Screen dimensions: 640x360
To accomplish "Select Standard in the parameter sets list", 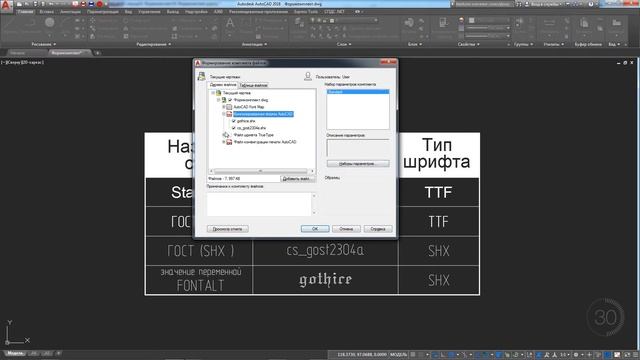I will click(x=358, y=92).
